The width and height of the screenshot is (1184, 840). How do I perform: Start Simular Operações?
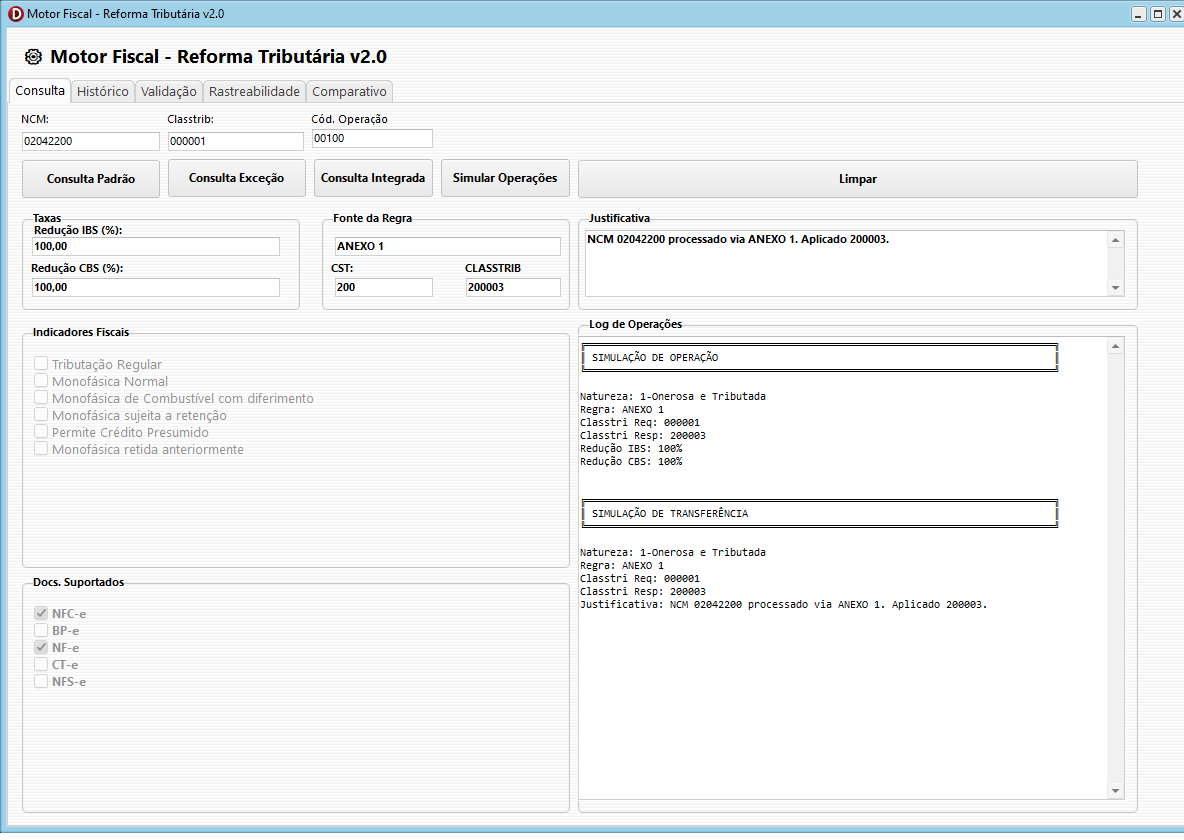tap(505, 179)
